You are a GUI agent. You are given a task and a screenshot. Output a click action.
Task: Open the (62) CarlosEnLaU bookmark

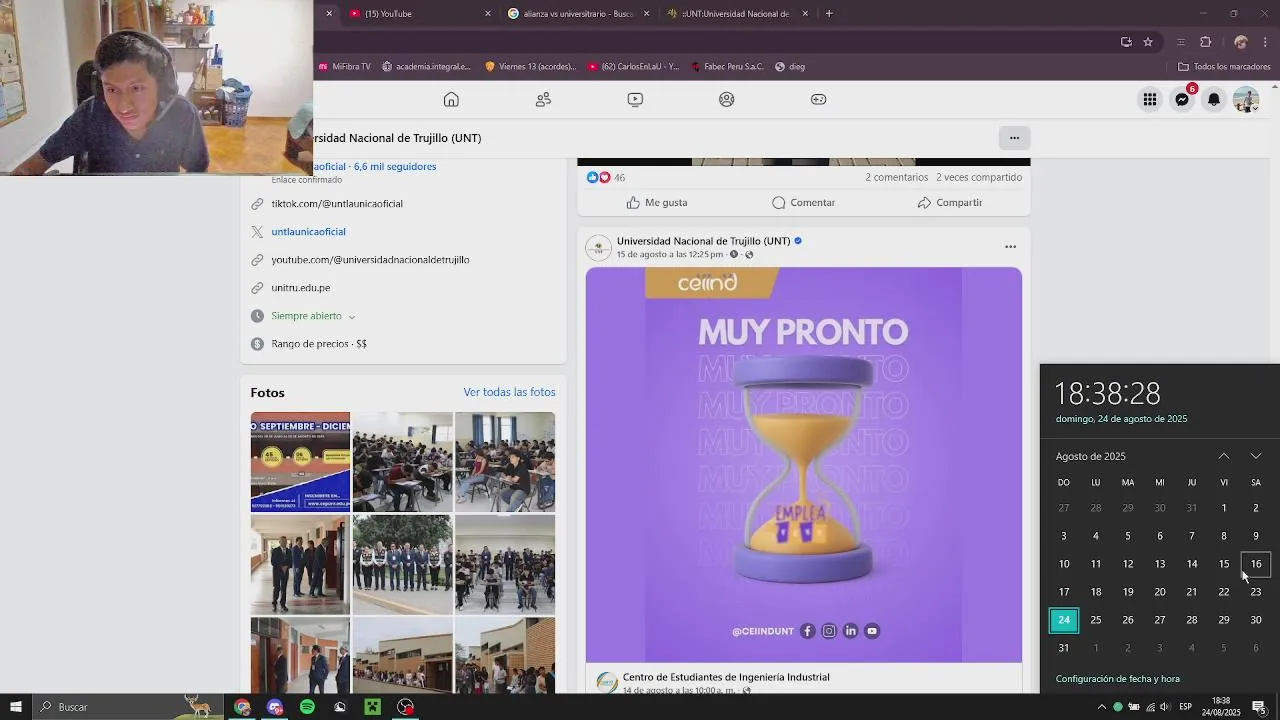(x=633, y=66)
